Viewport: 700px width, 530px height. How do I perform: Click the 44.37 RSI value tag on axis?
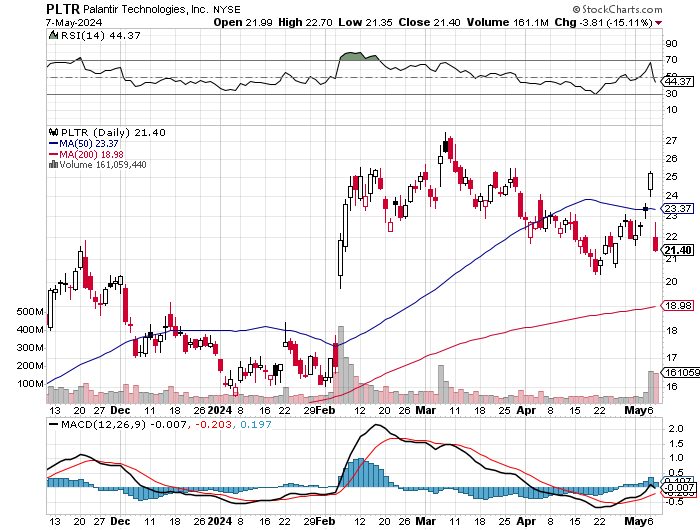pos(677,81)
